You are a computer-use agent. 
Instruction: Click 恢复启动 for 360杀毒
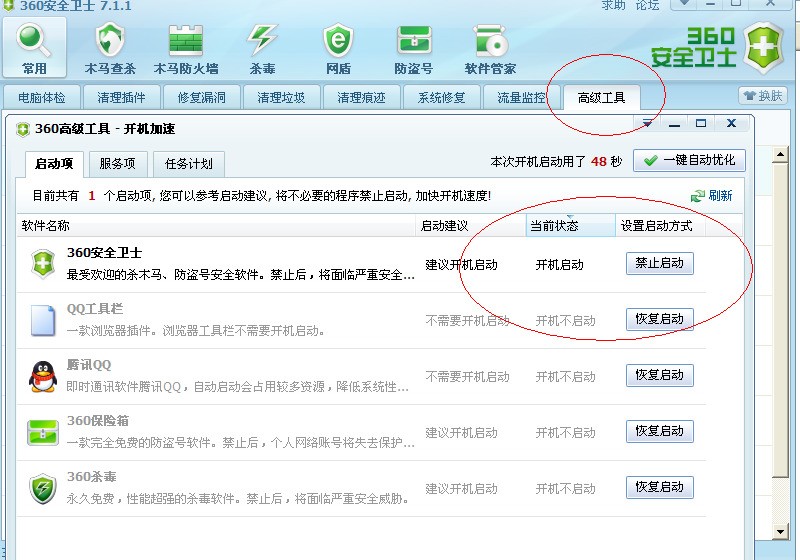[660, 488]
